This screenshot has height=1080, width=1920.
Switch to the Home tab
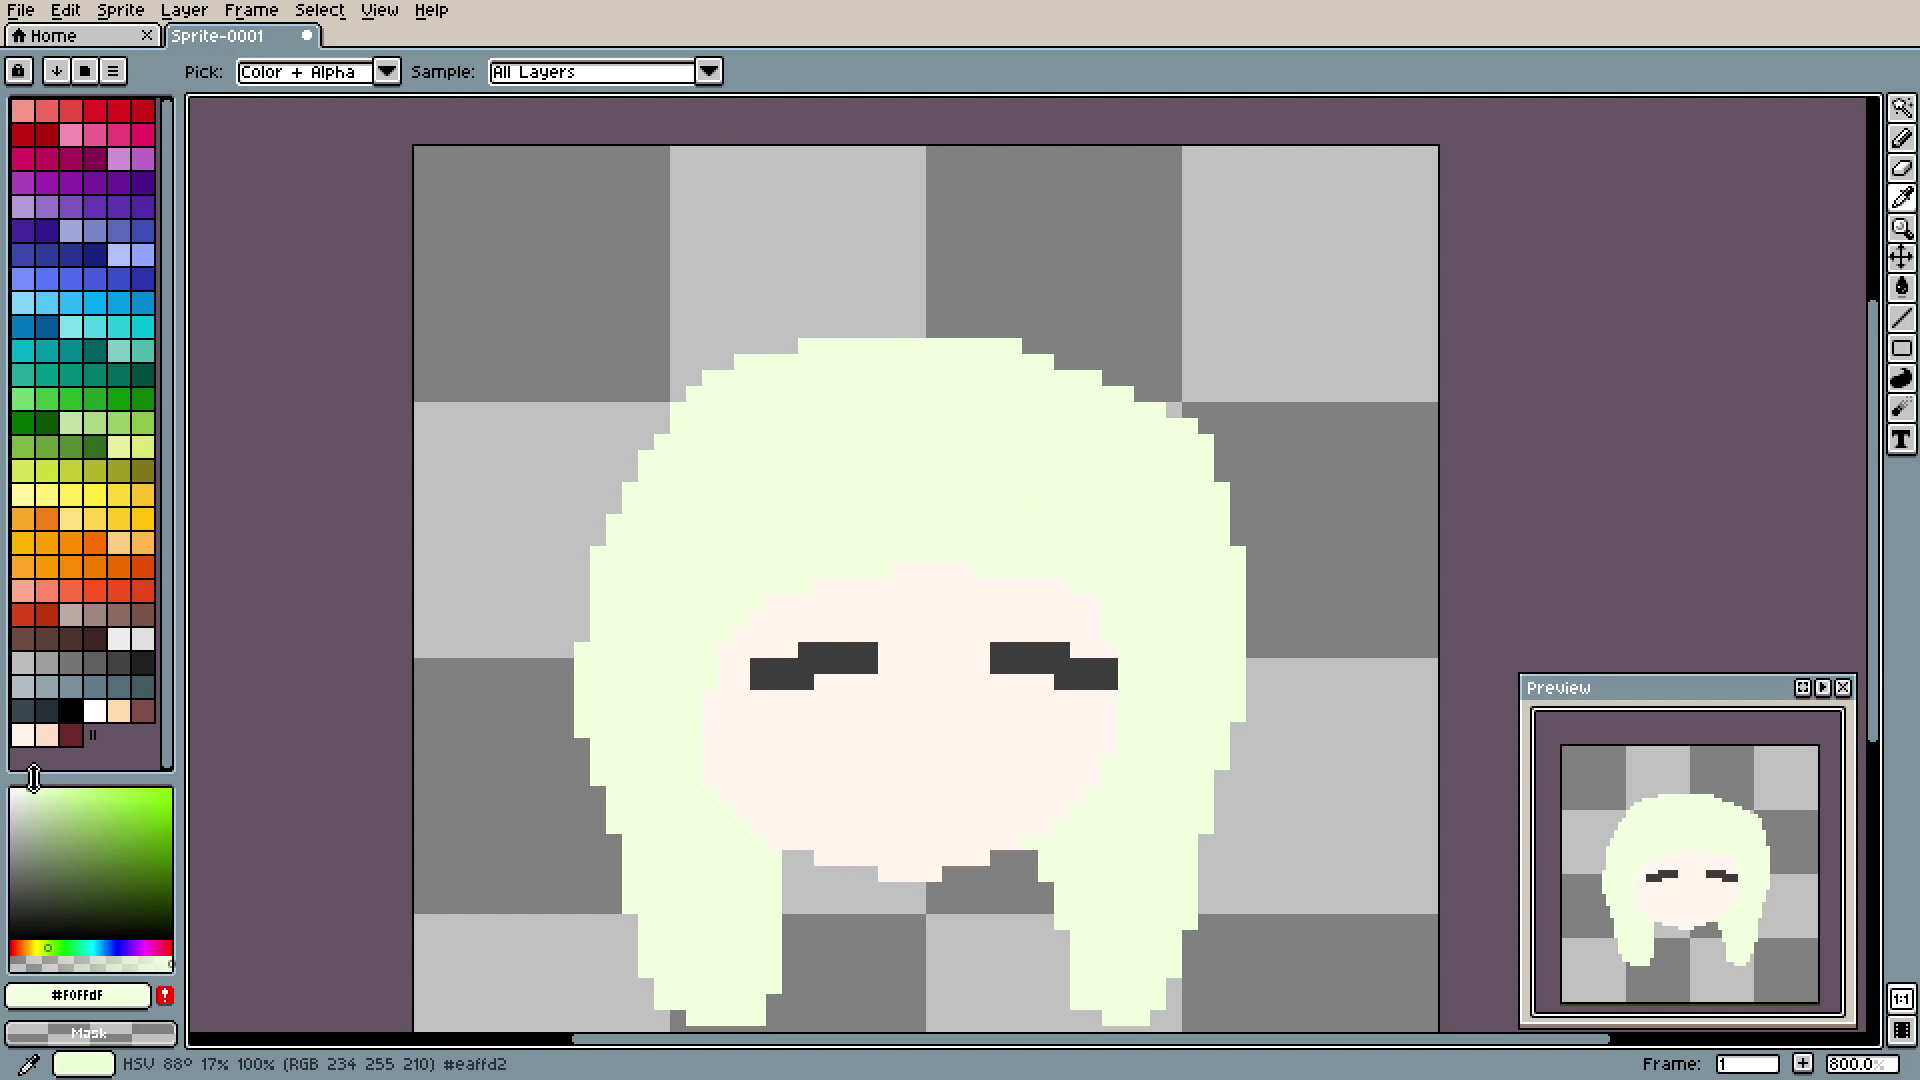click(x=54, y=36)
